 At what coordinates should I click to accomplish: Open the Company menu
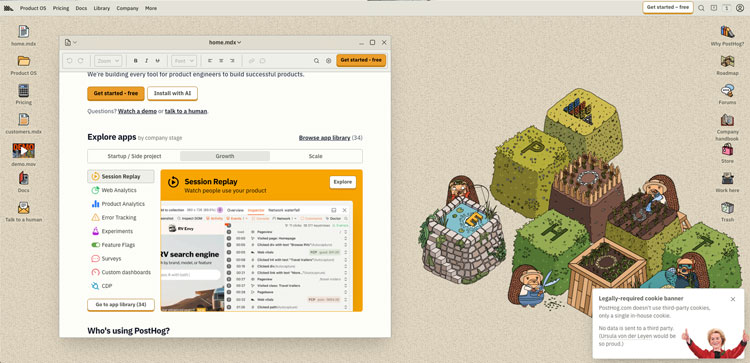127,8
